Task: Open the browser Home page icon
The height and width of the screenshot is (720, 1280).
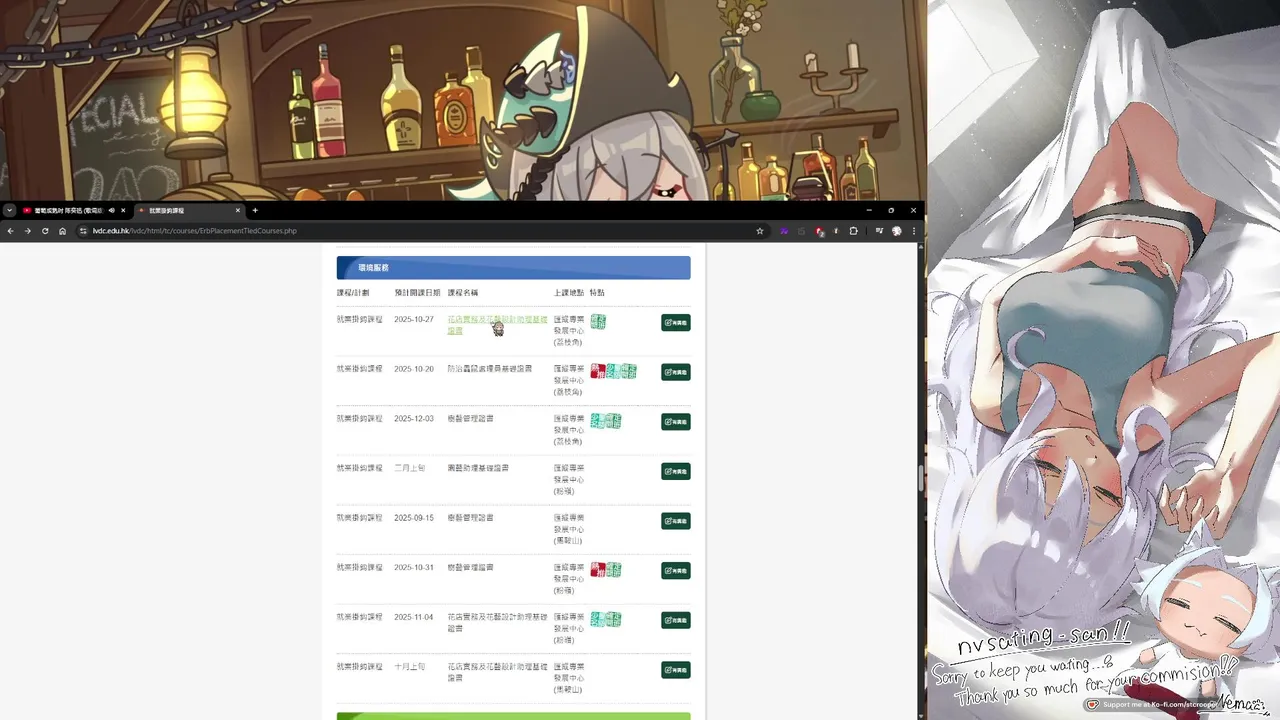Action: 62,231
